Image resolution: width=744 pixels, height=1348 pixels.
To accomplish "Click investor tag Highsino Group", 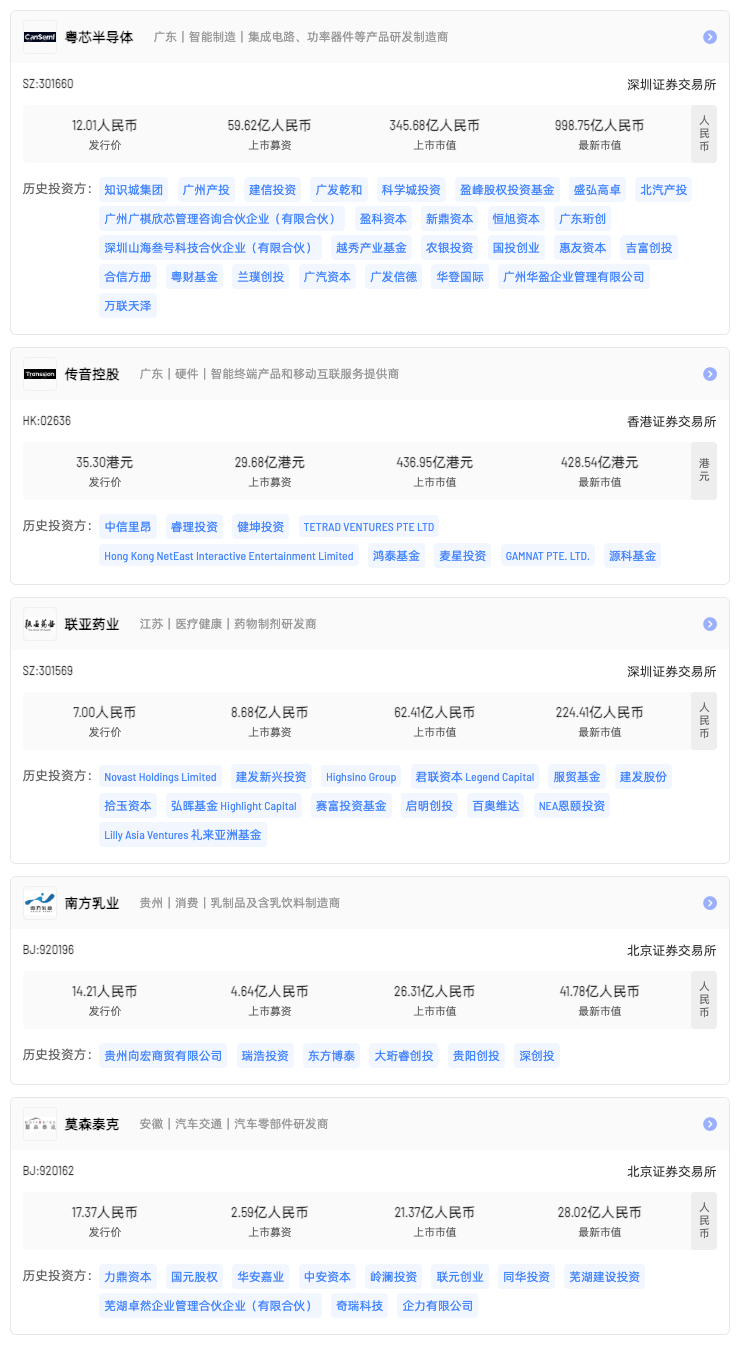I will (361, 777).
